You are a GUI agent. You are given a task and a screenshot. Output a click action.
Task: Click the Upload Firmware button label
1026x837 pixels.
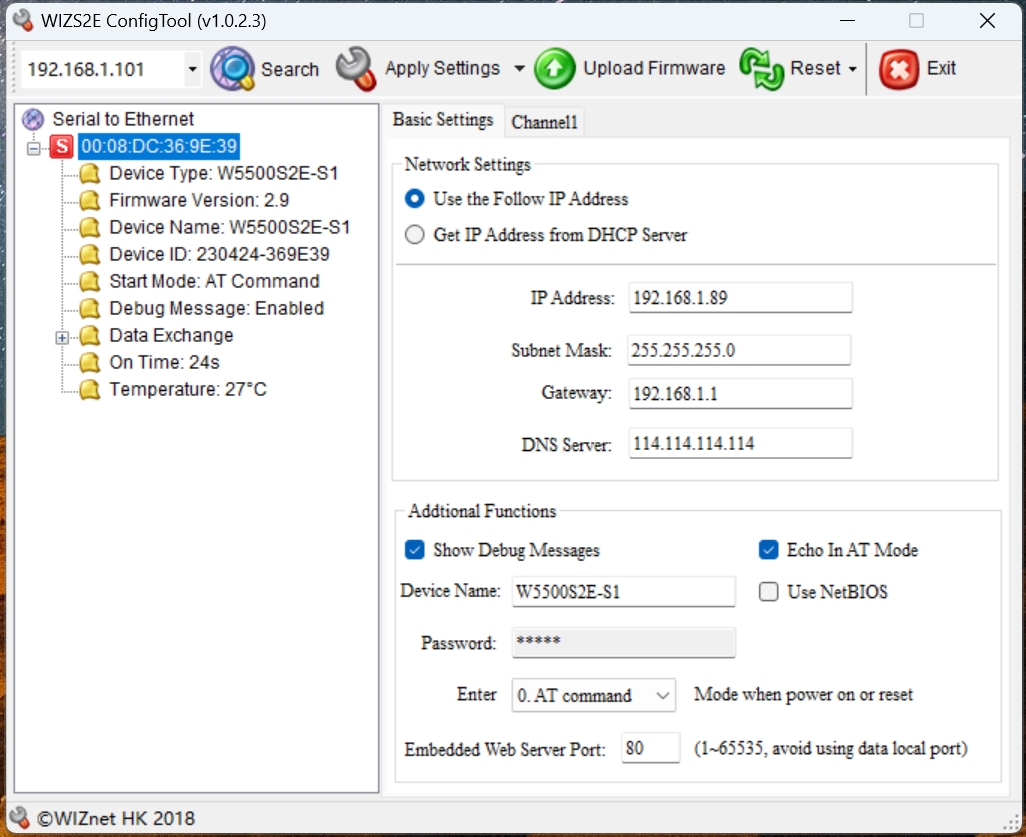654,68
